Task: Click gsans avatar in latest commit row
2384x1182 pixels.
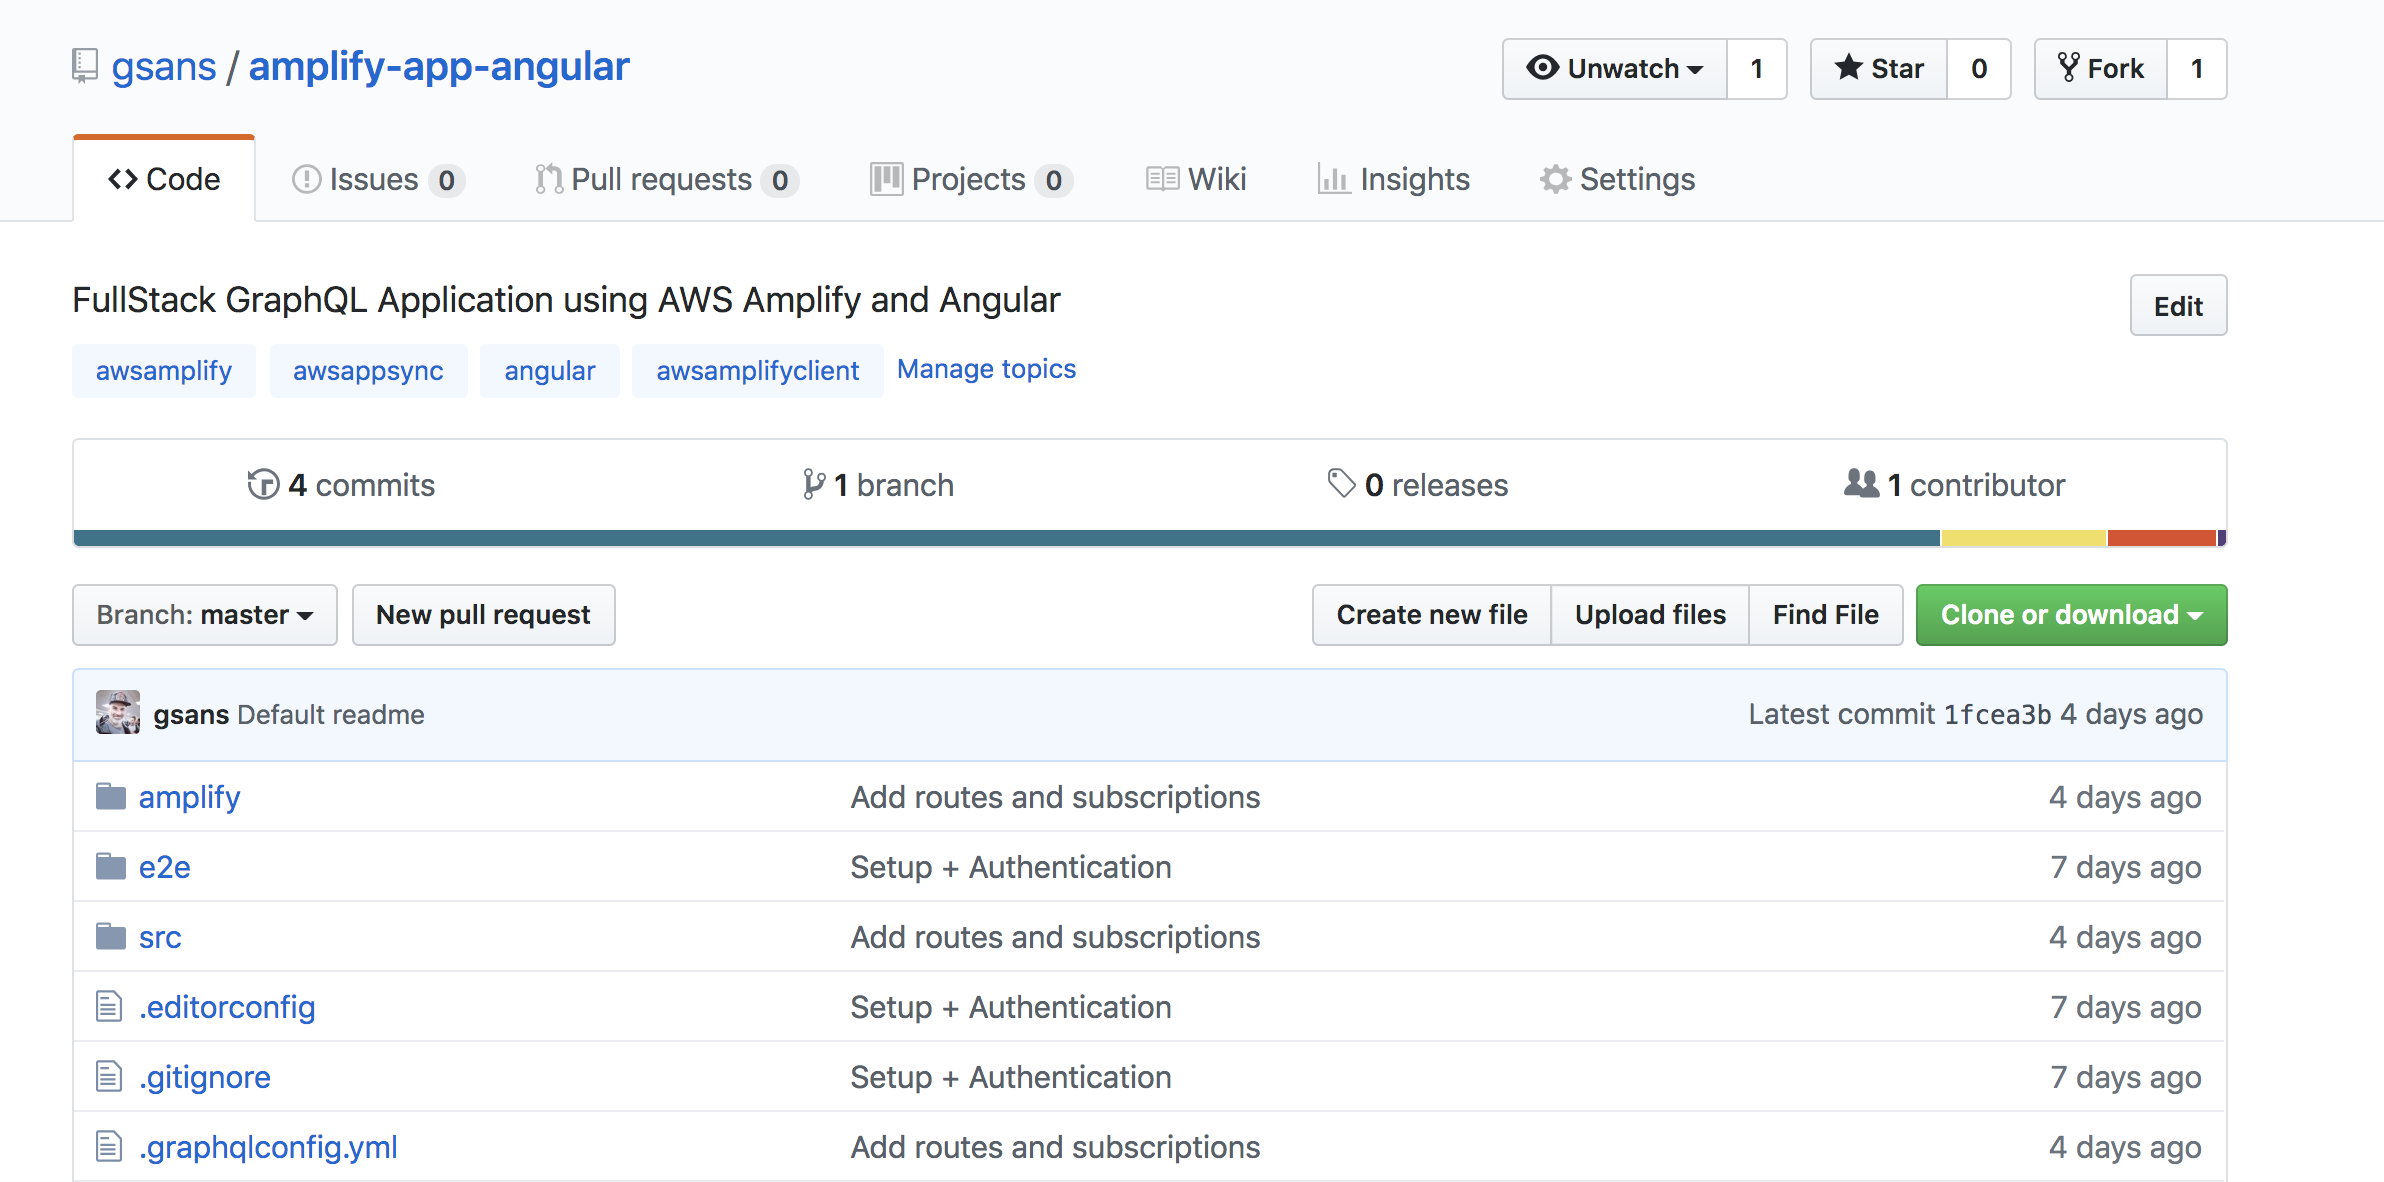Action: 118,713
